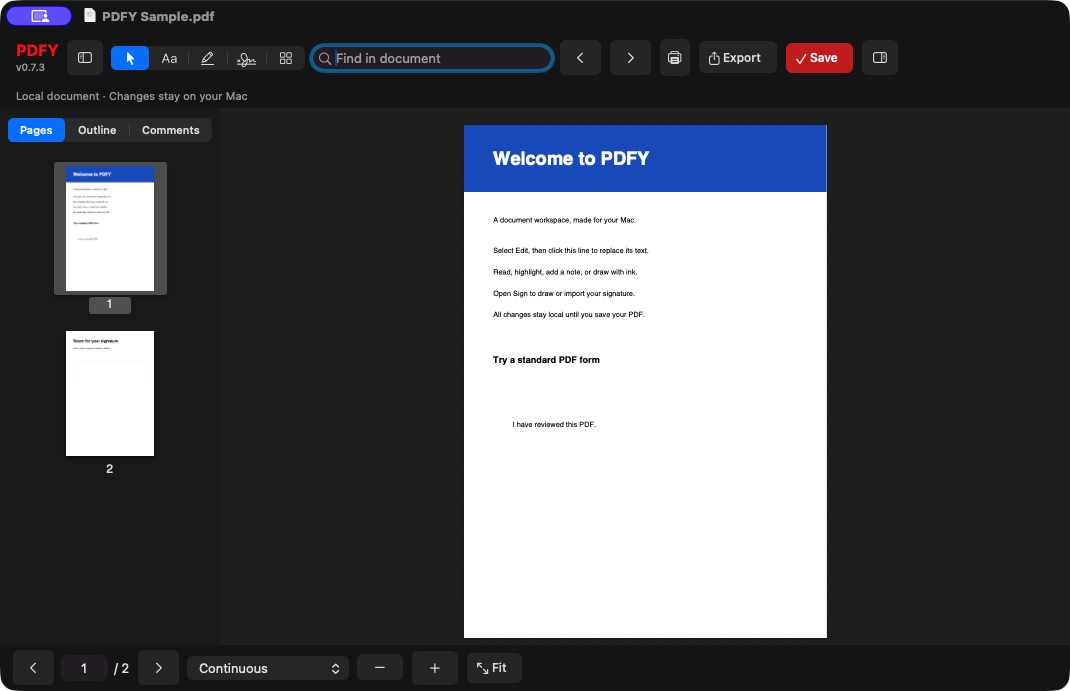
Task: Click the '/ 2' total pages text
Action: click(x=121, y=668)
